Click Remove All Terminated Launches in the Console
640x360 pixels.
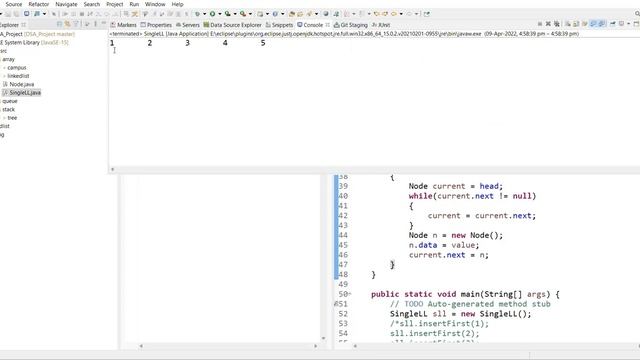tap(556, 24)
